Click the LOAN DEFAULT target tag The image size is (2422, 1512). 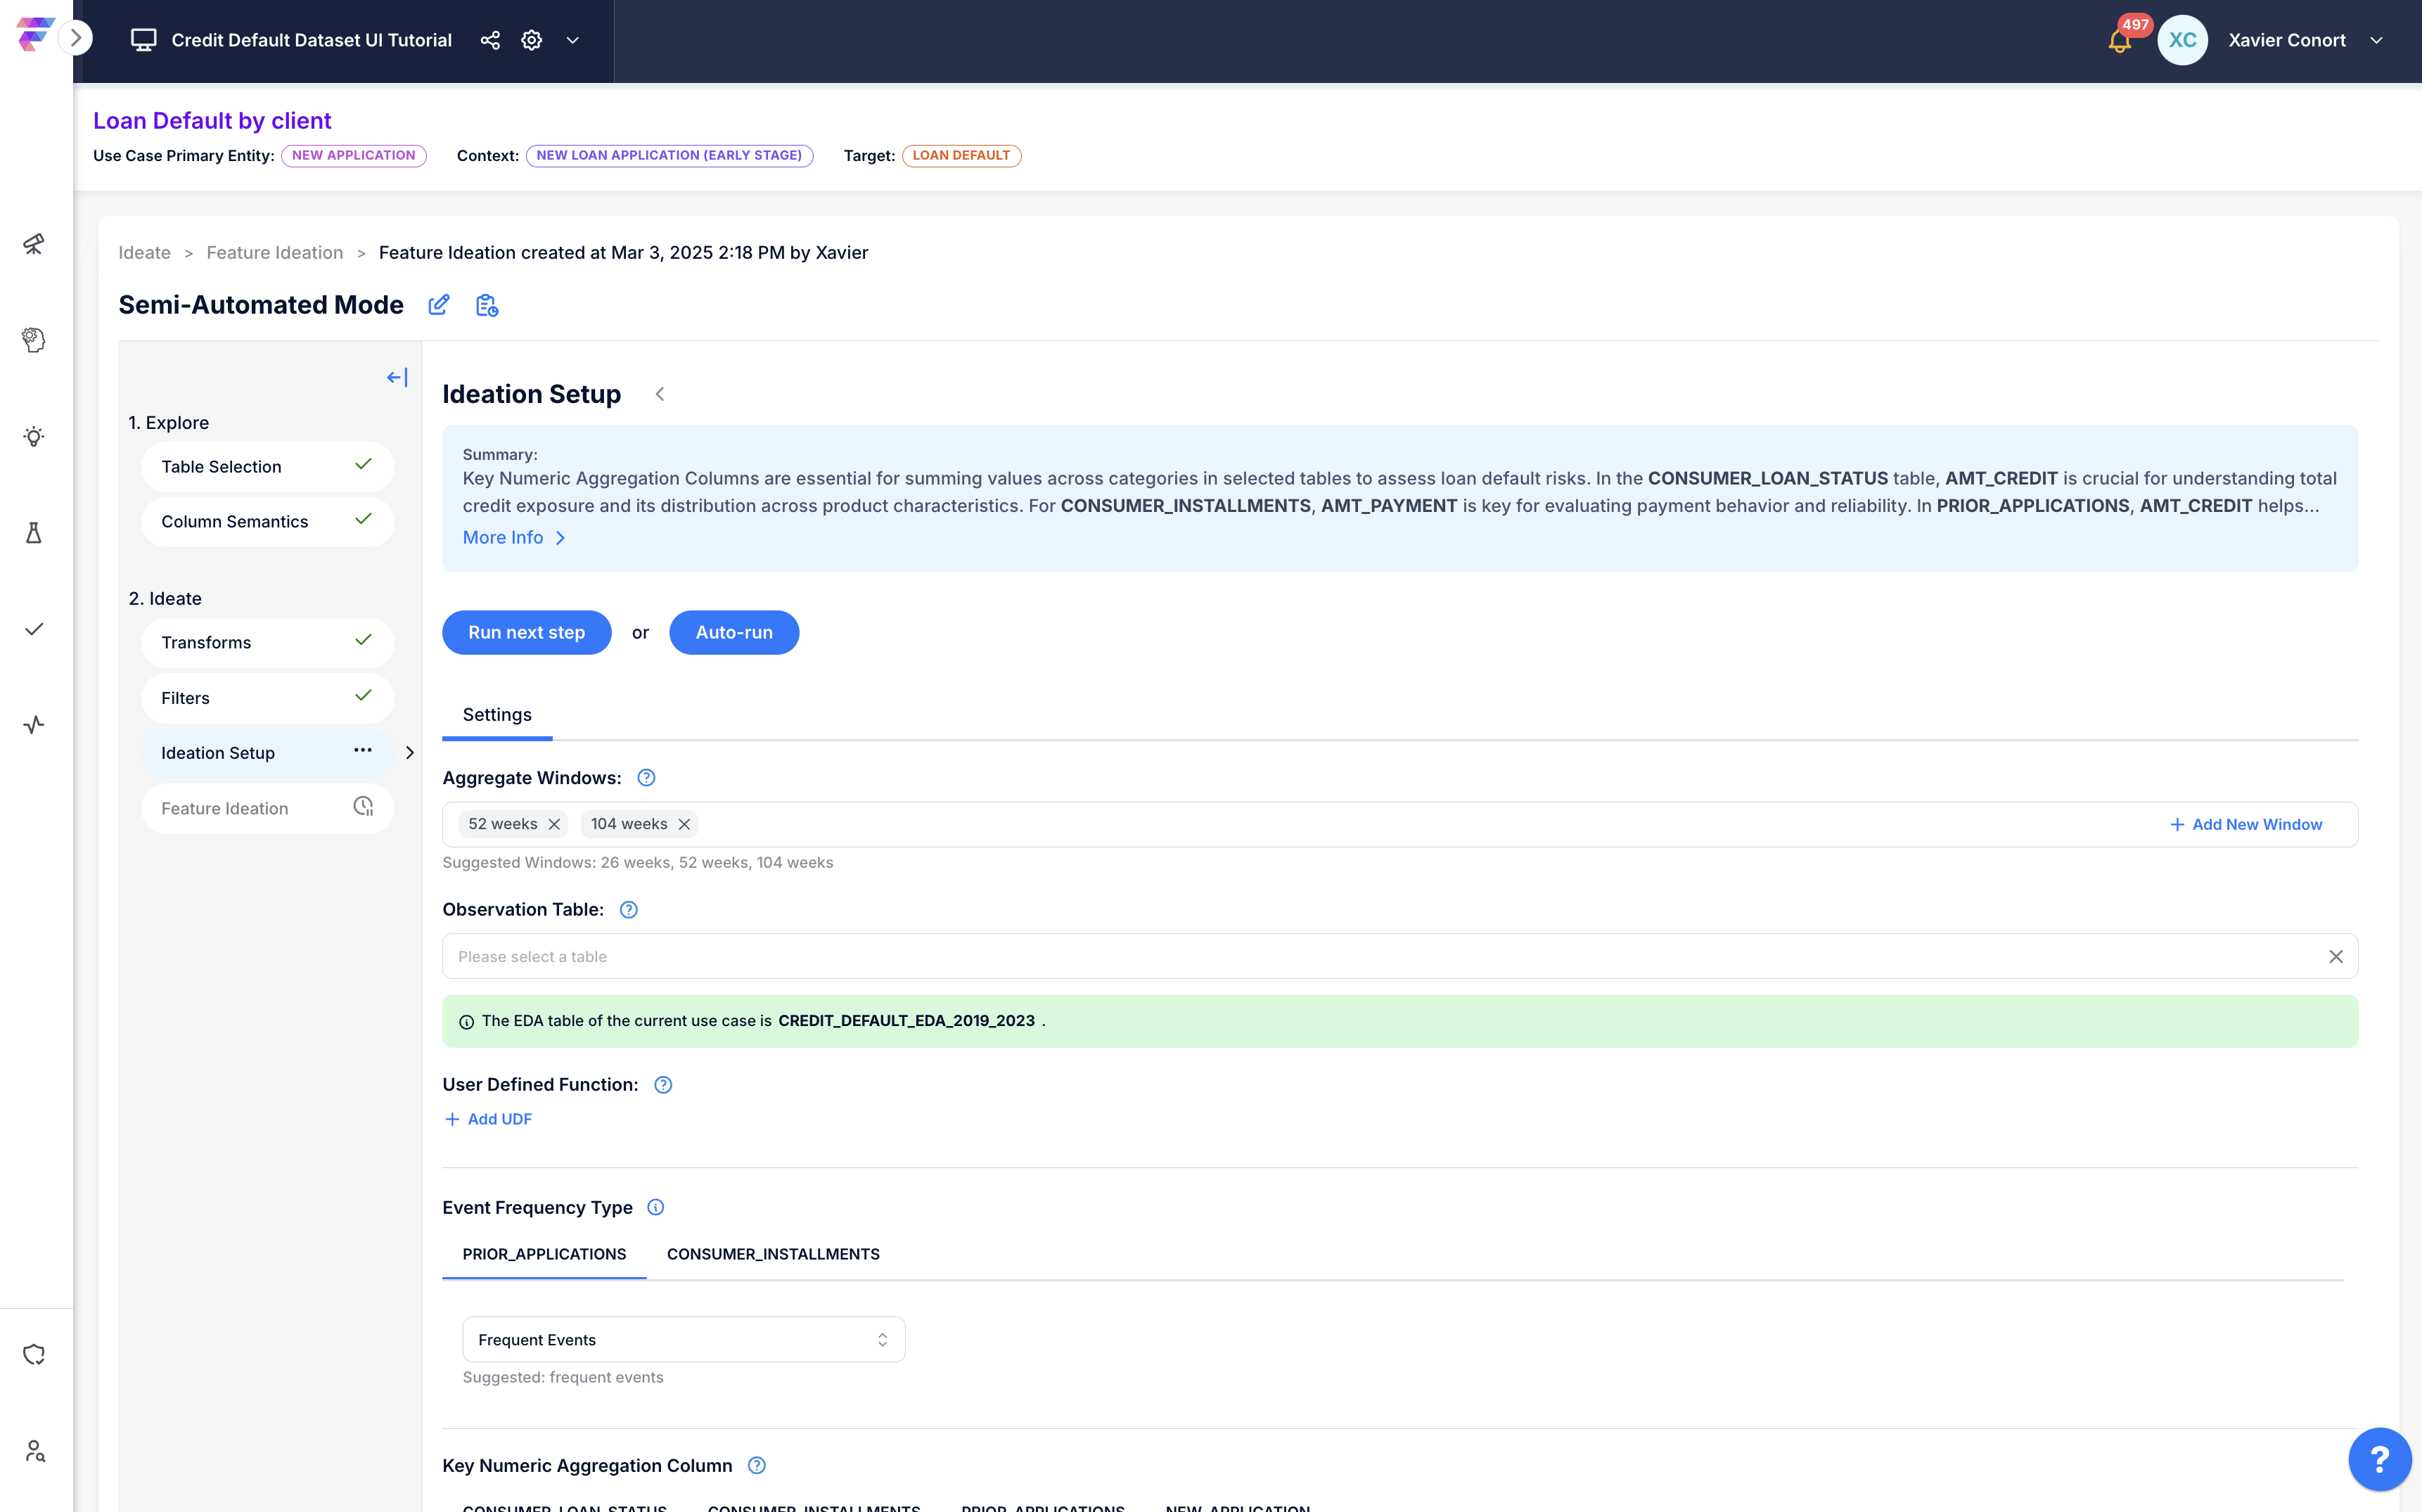[x=961, y=155]
